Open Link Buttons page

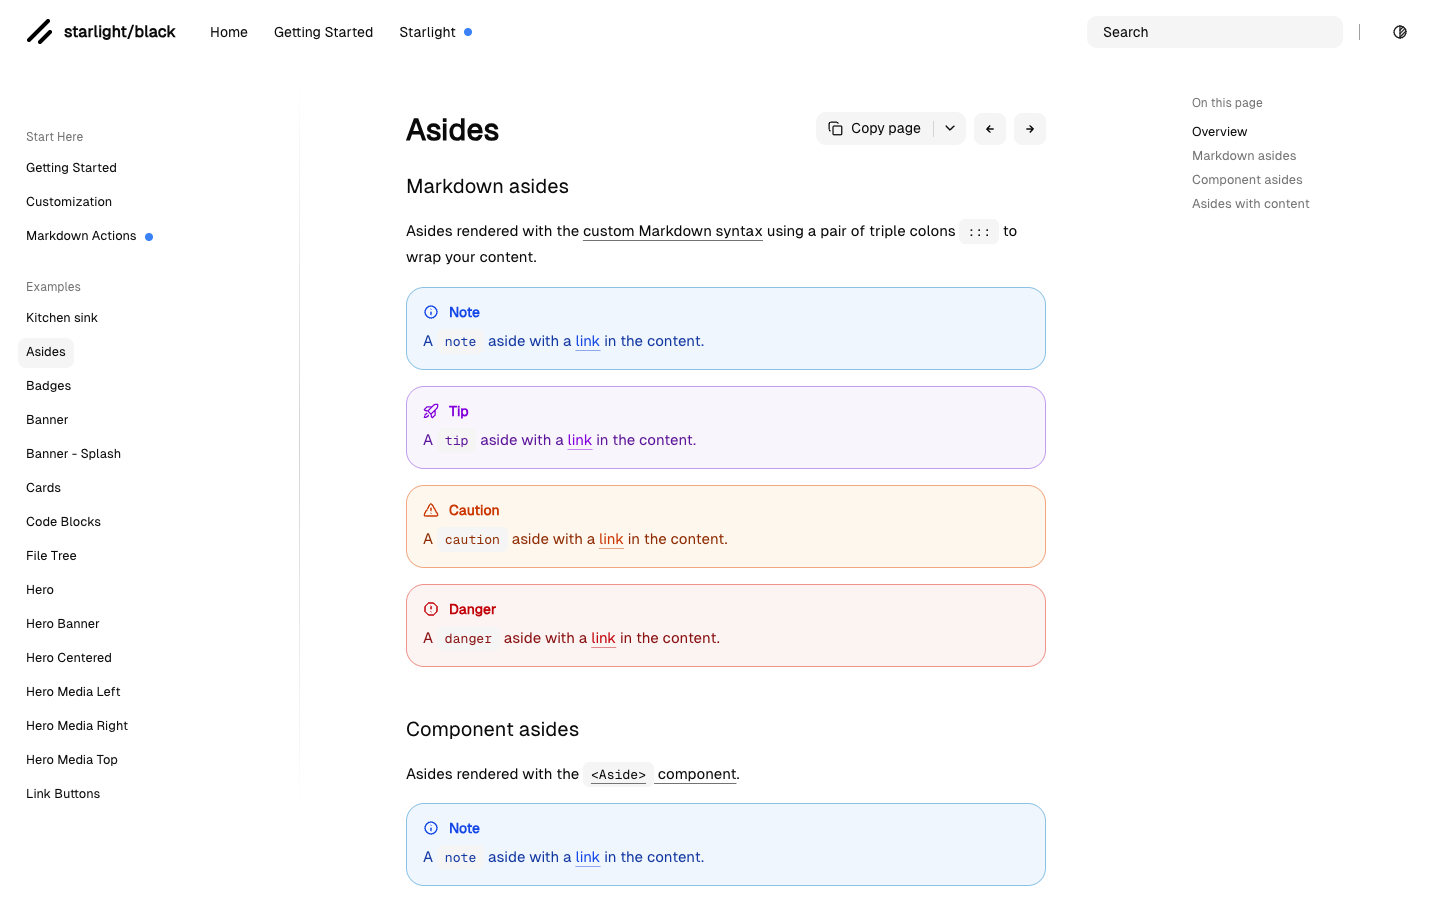pos(63,794)
